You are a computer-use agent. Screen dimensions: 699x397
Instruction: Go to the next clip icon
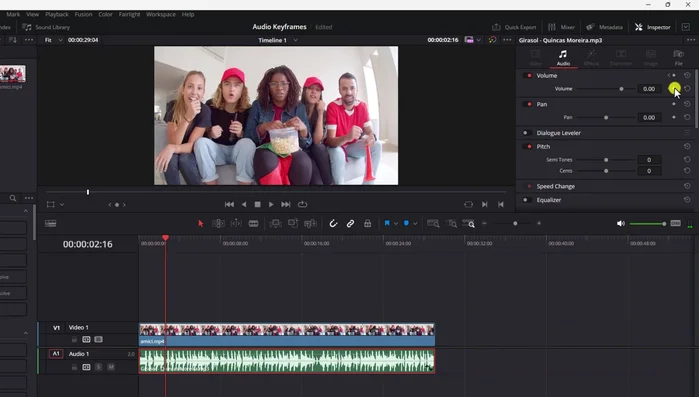coord(485,205)
